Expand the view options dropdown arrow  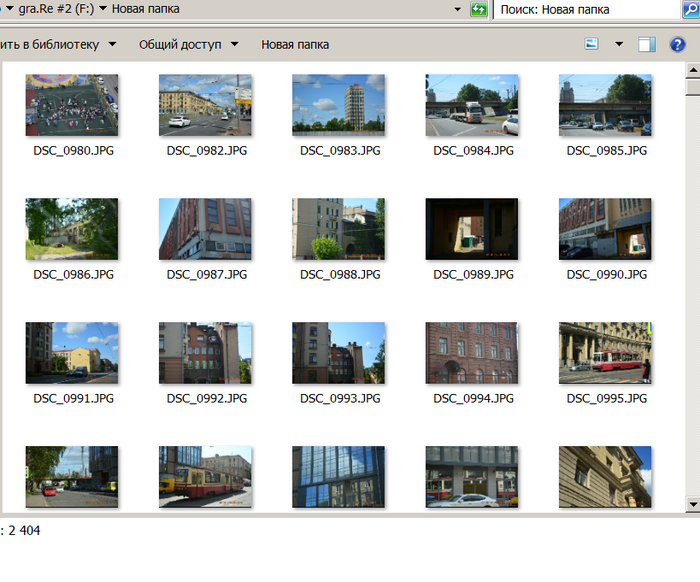tap(618, 44)
